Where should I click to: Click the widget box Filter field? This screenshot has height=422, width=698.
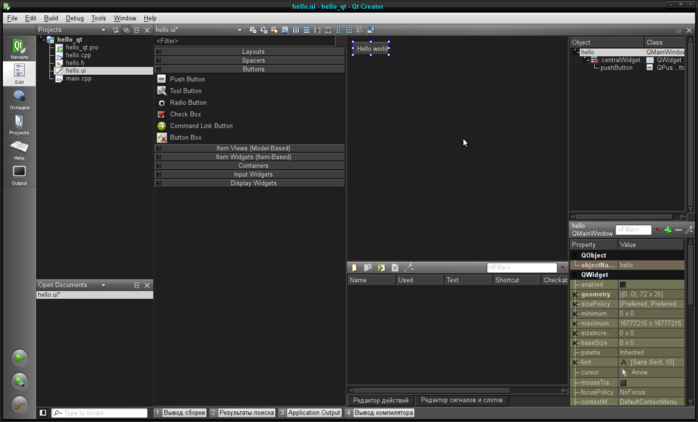[x=245, y=41]
